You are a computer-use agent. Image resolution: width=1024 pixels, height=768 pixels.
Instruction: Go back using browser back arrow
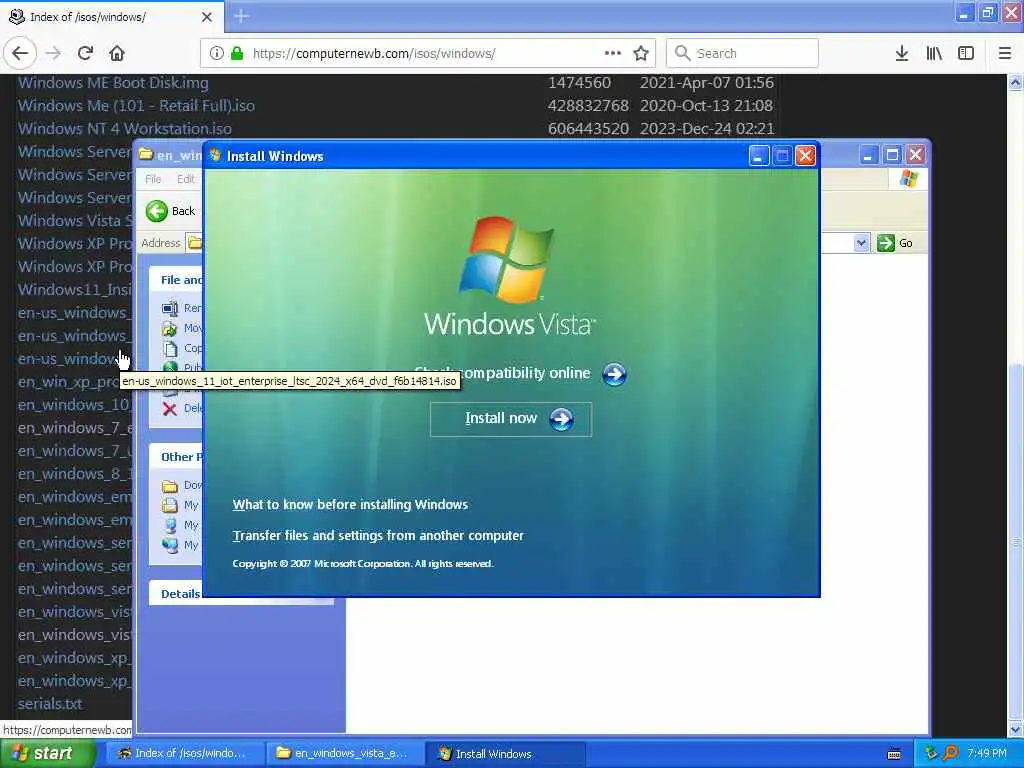coord(20,54)
